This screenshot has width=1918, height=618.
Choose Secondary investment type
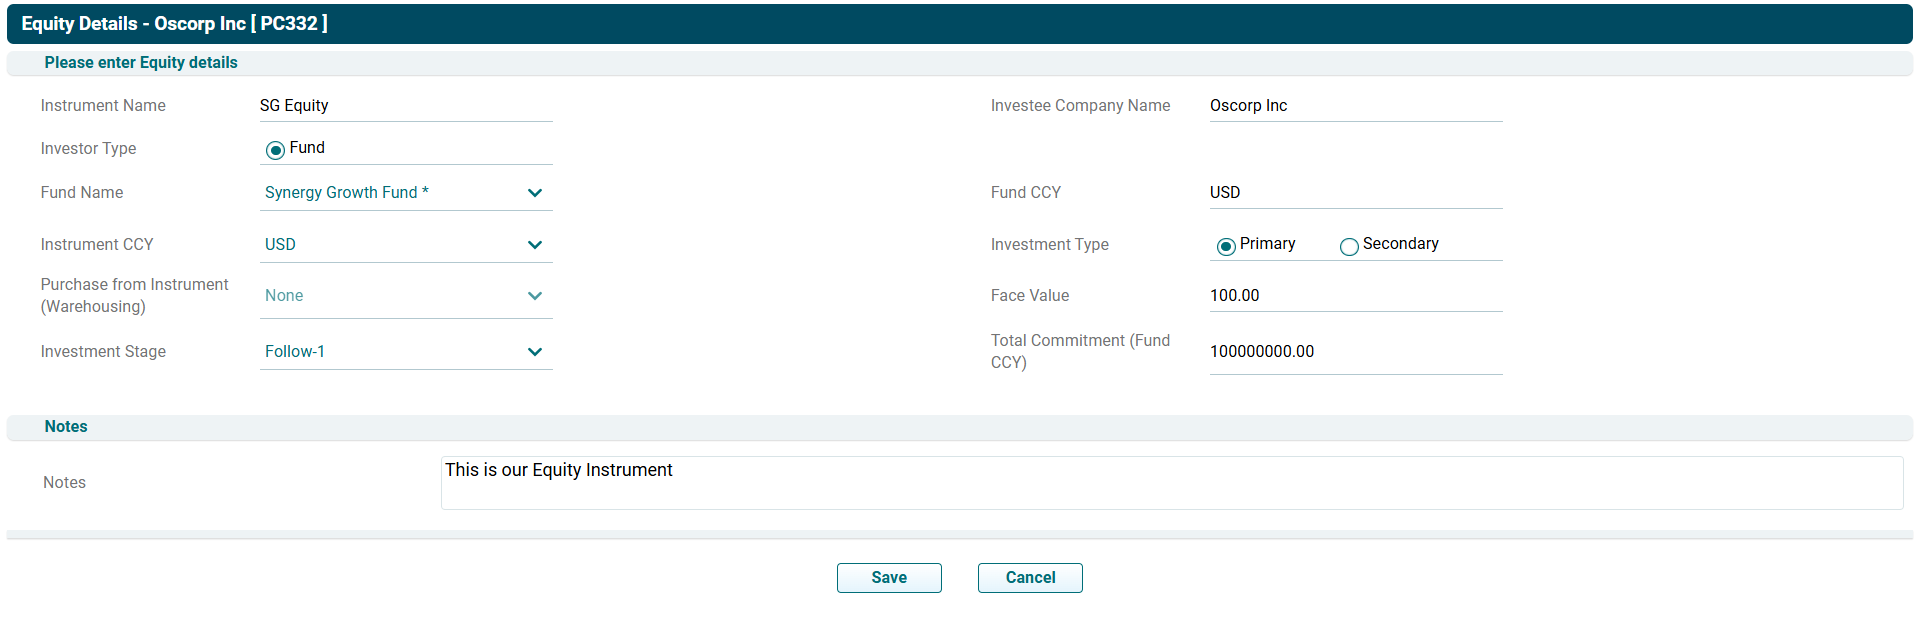[1349, 246]
